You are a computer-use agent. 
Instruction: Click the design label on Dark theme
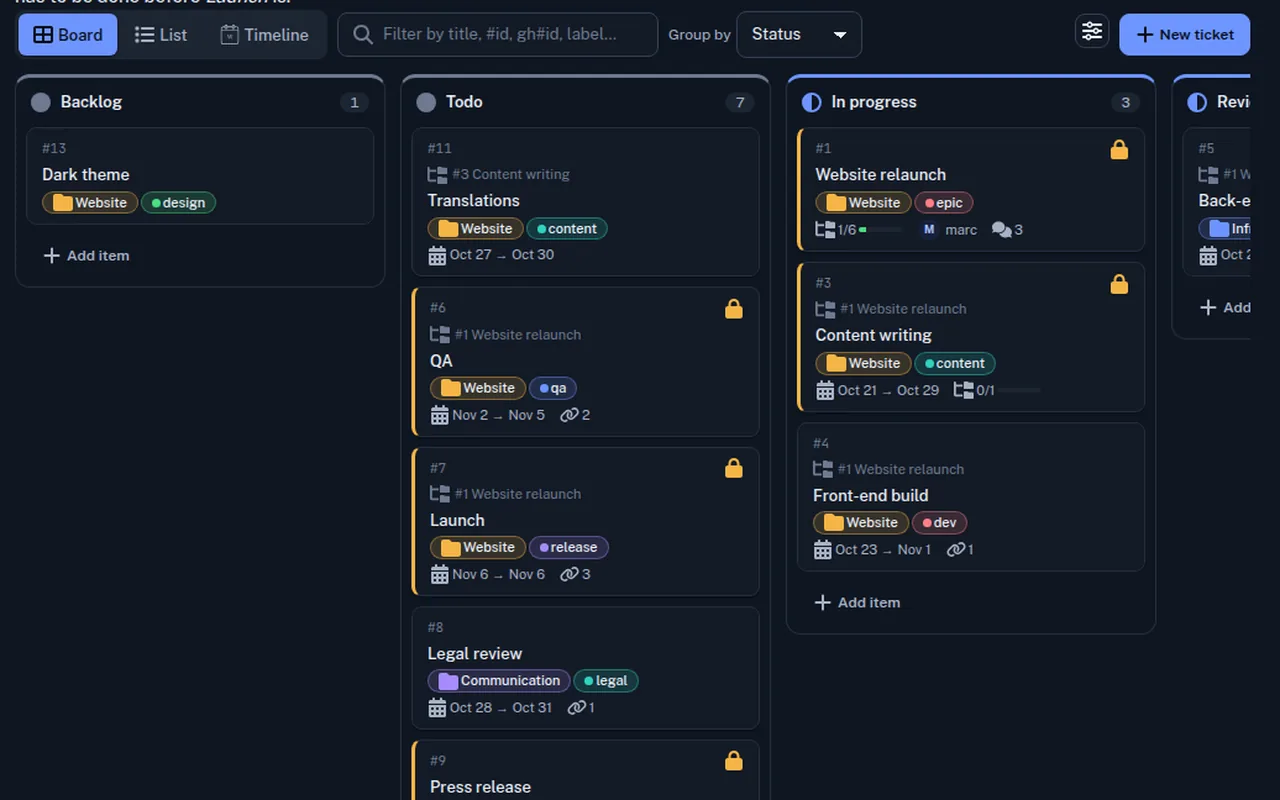coord(178,203)
